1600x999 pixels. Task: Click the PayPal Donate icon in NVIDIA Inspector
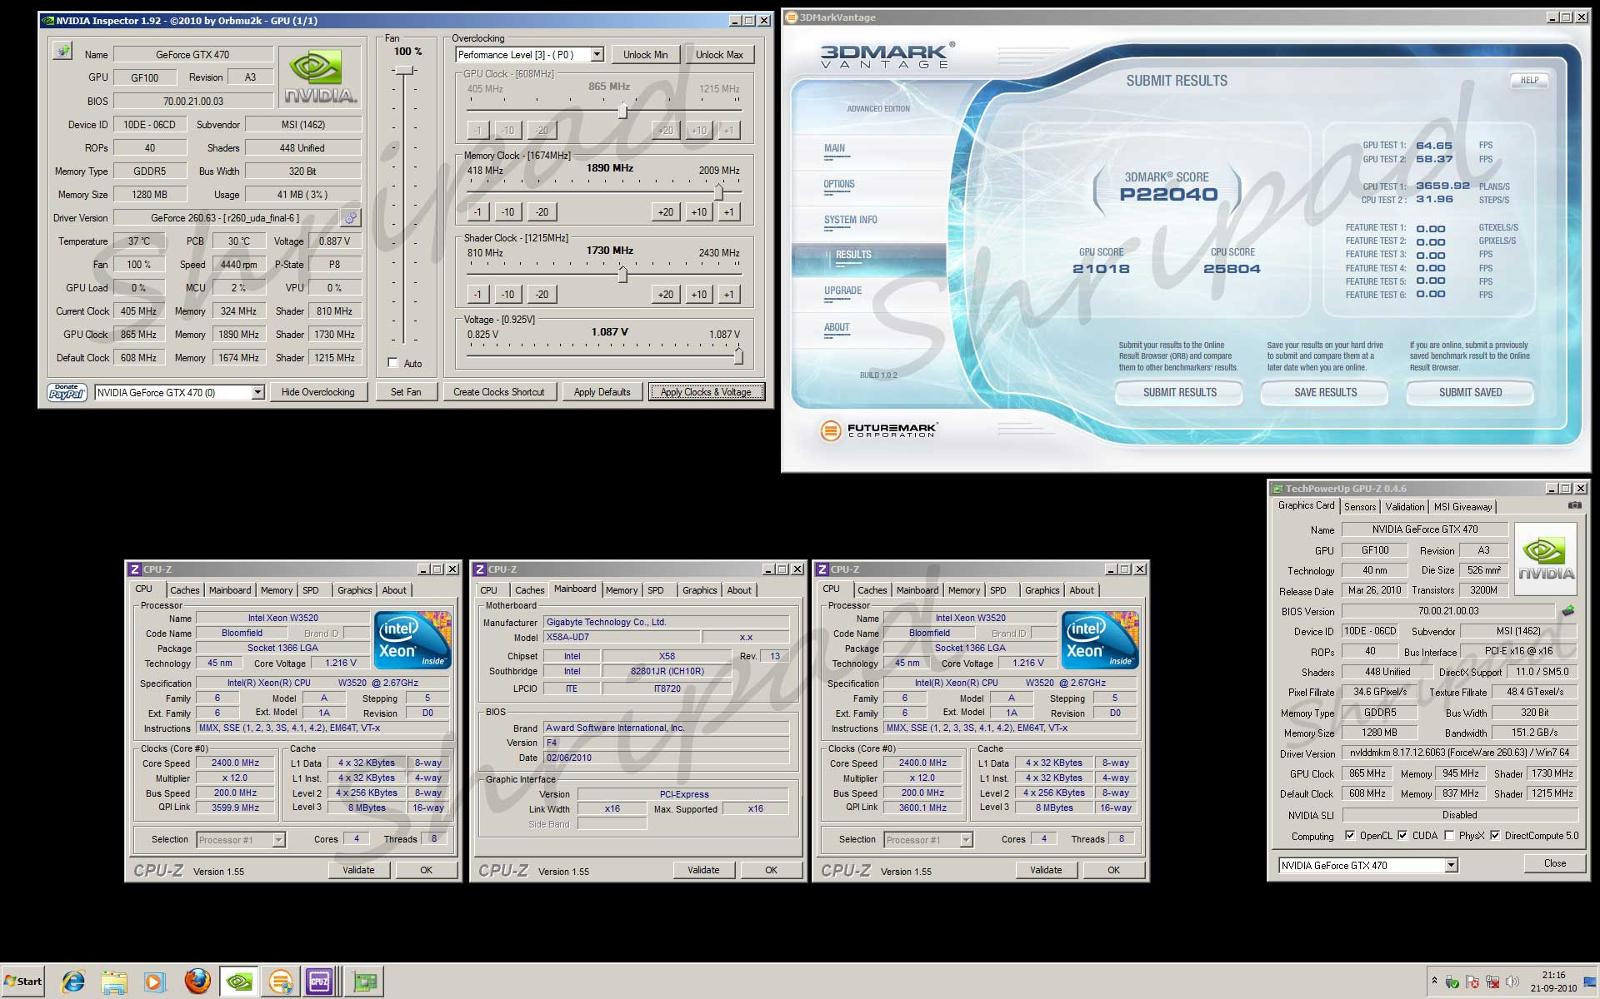pos(67,392)
